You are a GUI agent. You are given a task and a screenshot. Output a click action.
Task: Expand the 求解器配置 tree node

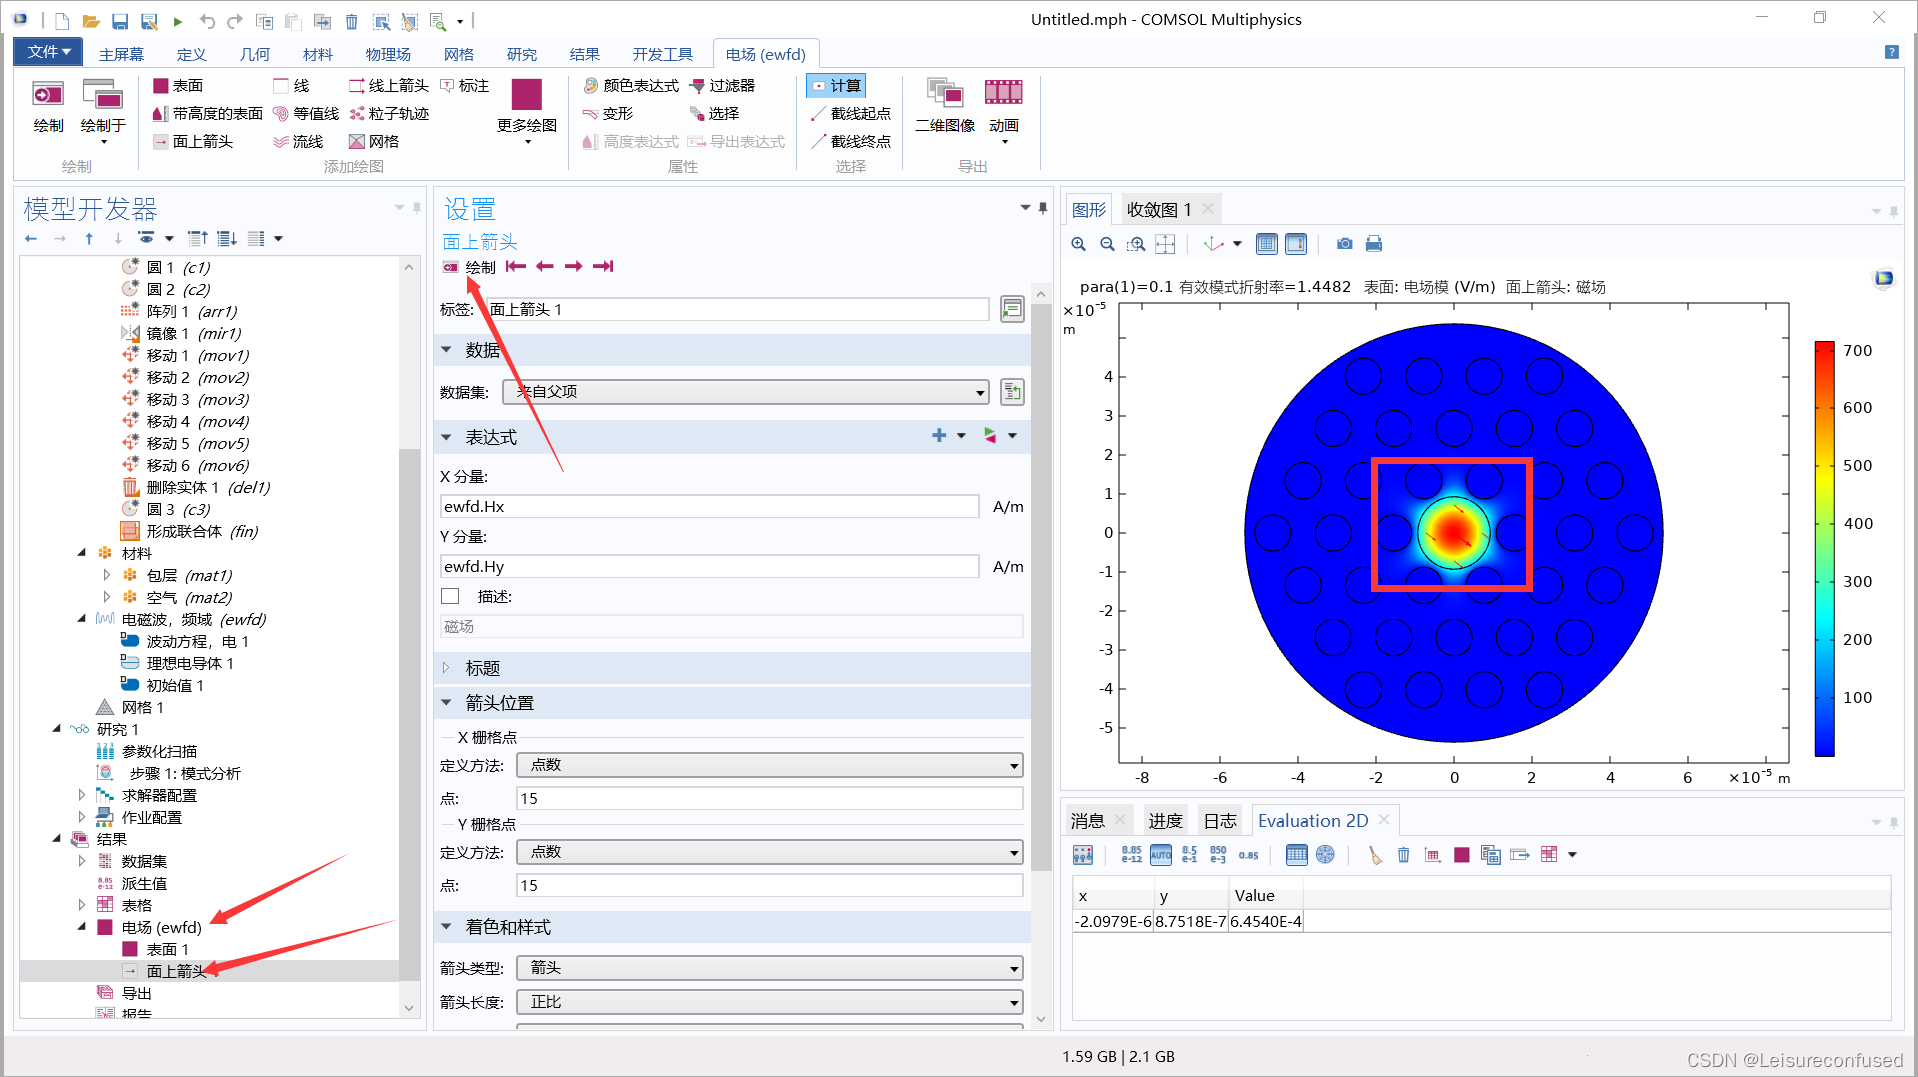(82, 795)
